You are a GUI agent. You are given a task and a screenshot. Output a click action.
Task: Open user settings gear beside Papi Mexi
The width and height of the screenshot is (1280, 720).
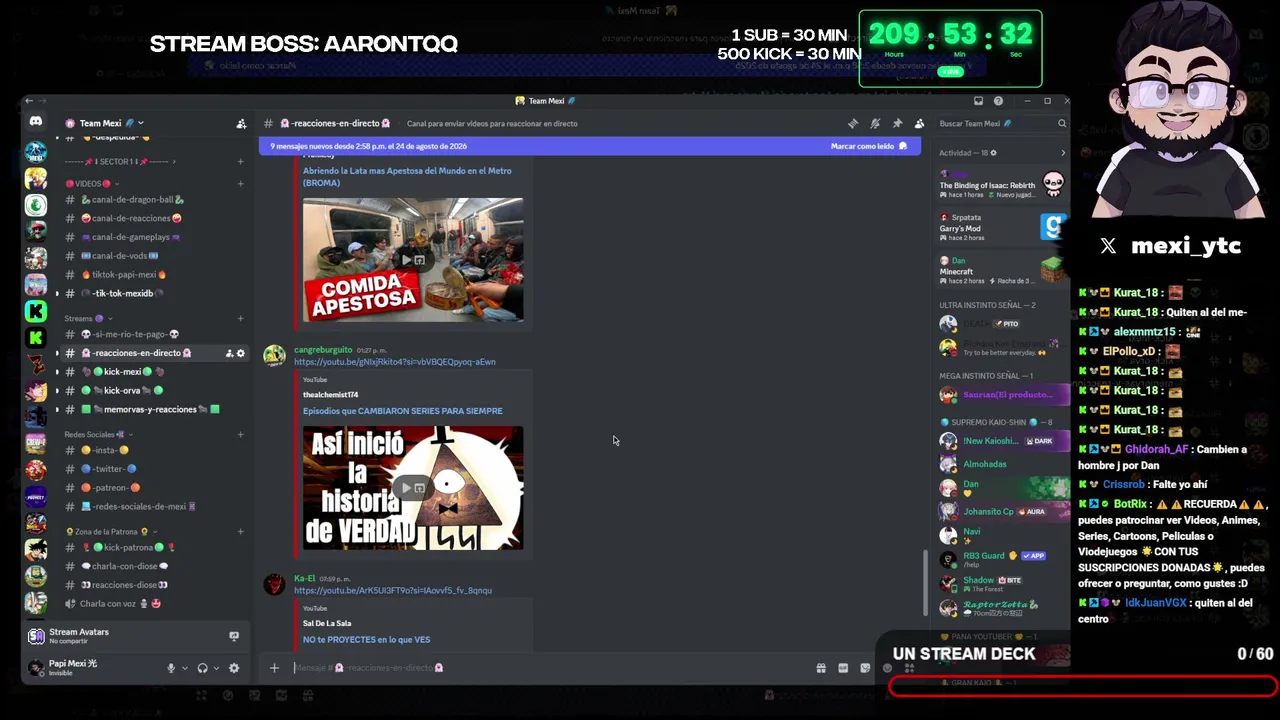tap(234, 668)
